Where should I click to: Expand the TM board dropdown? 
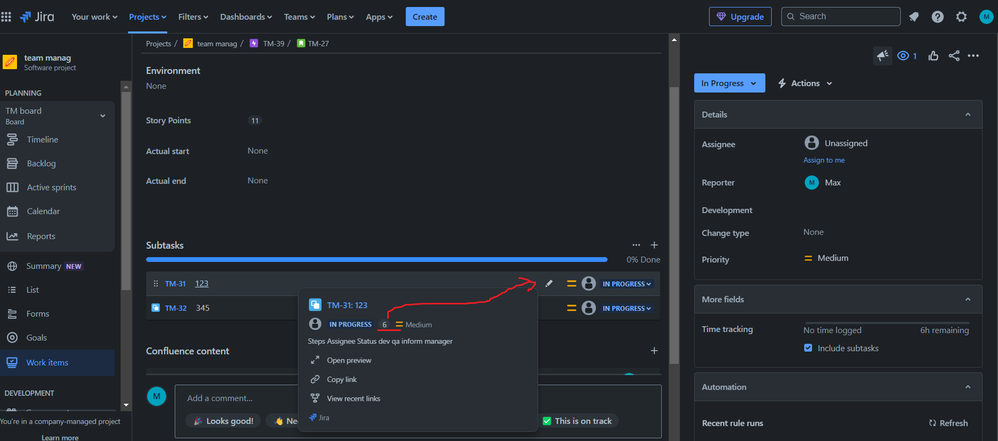click(x=102, y=116)
